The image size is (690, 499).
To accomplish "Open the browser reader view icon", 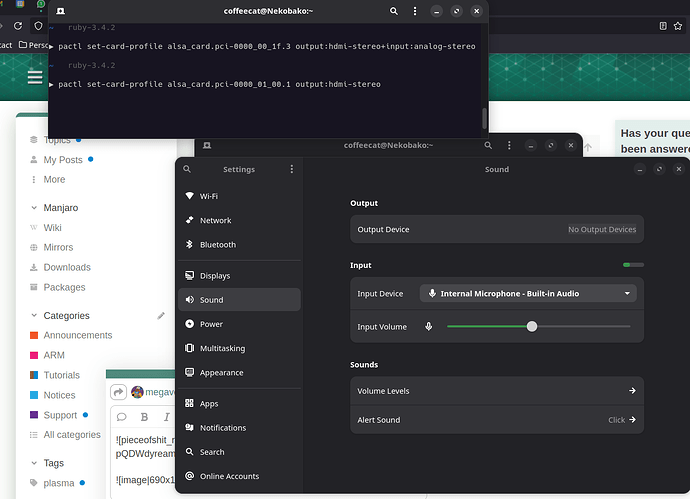I will (663, 26).
